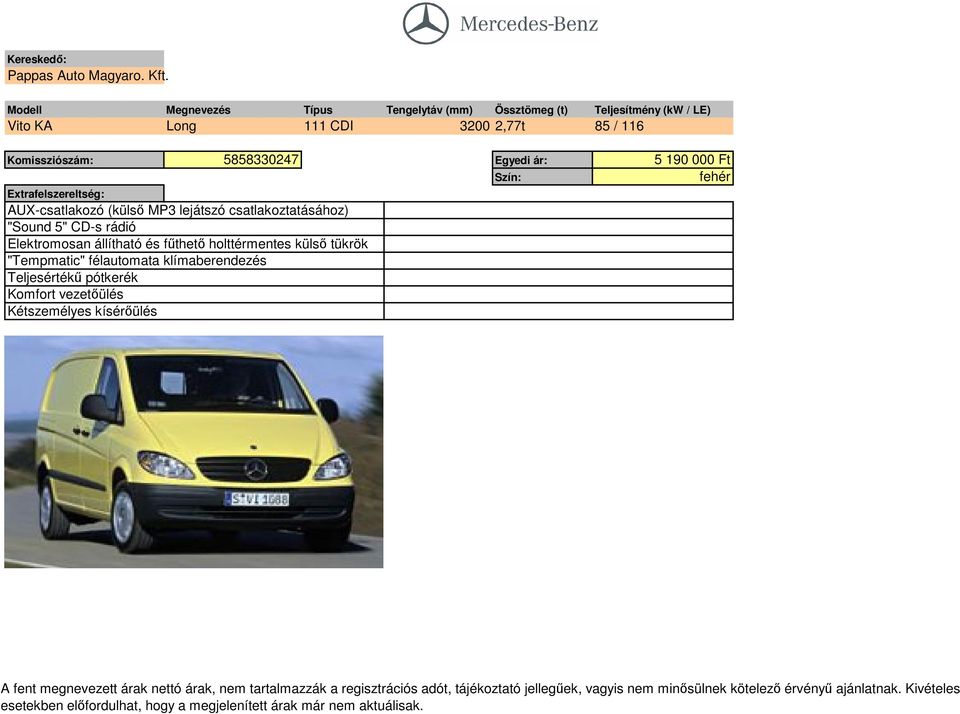Select the 111 CDI type cell
Viewport: 960px width, 714px height.
(x=328, y=126)
